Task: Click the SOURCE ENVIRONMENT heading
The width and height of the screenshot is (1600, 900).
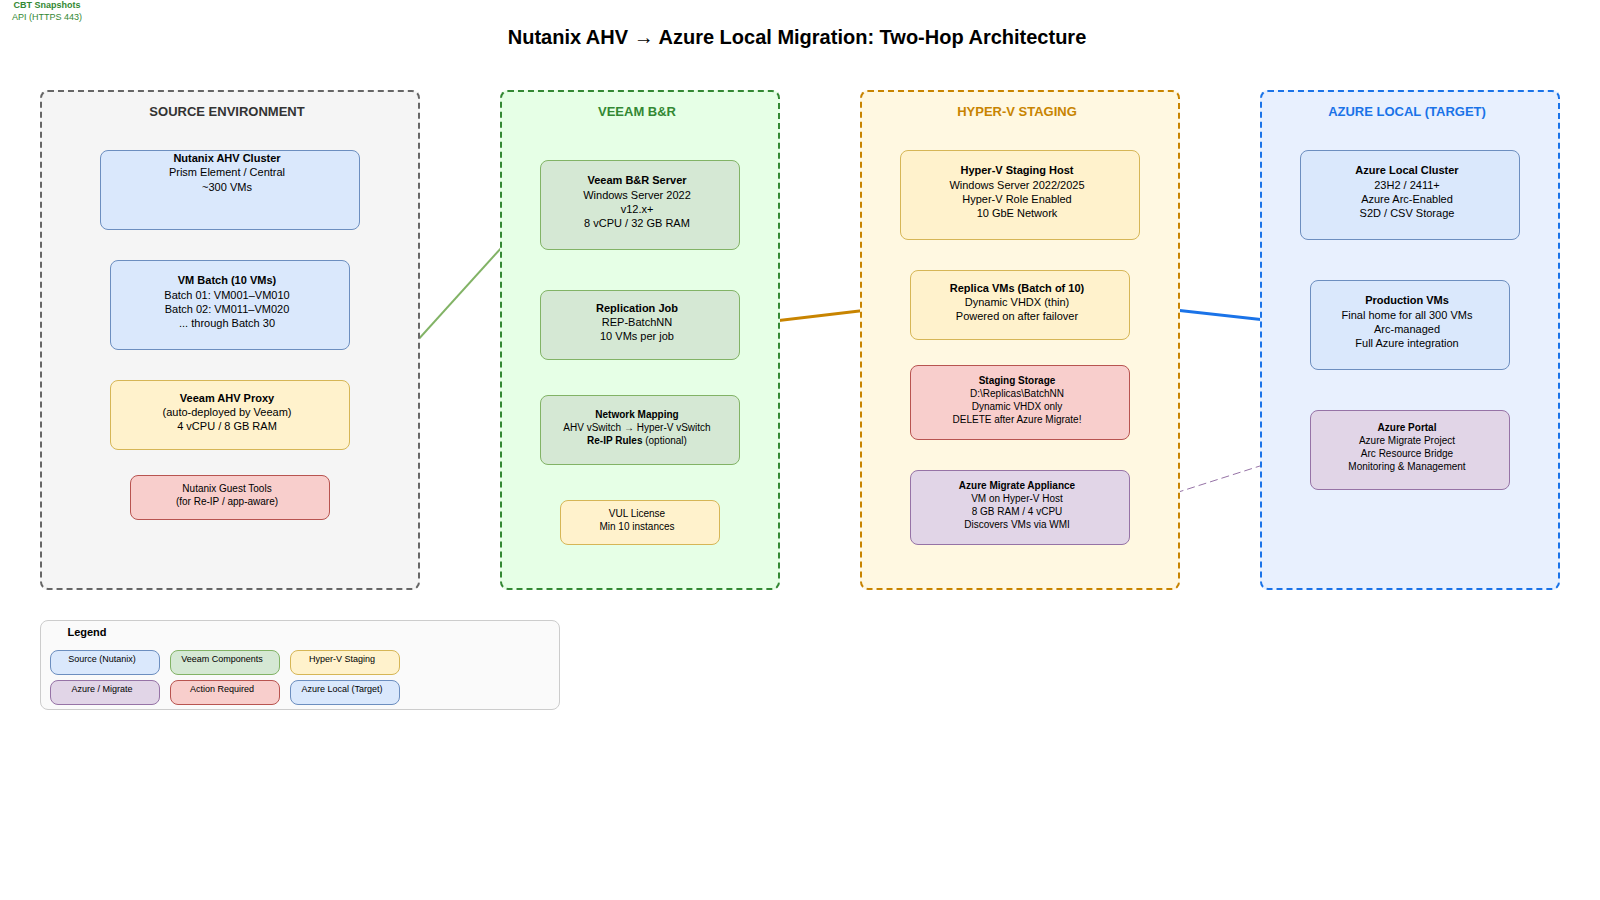Action: [x=227, y=112]
